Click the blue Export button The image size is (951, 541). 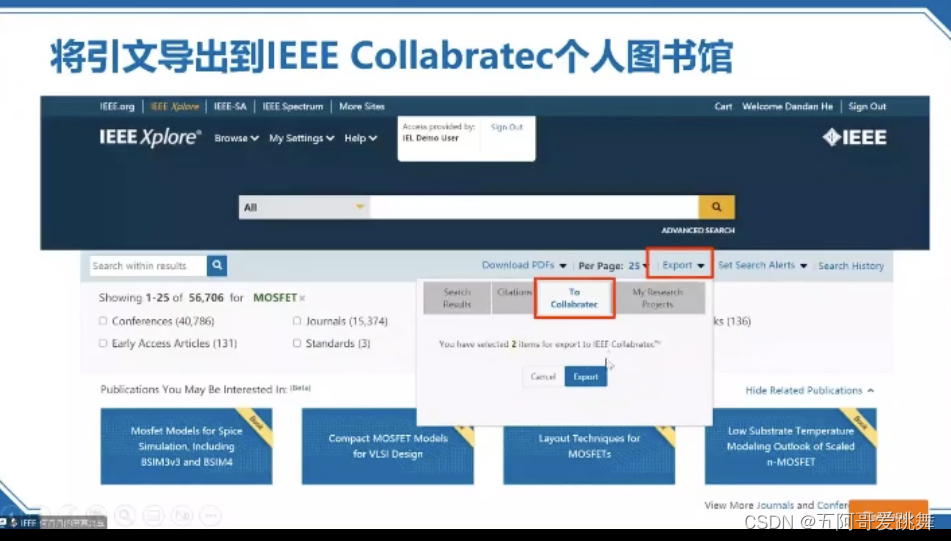(586, 377)
